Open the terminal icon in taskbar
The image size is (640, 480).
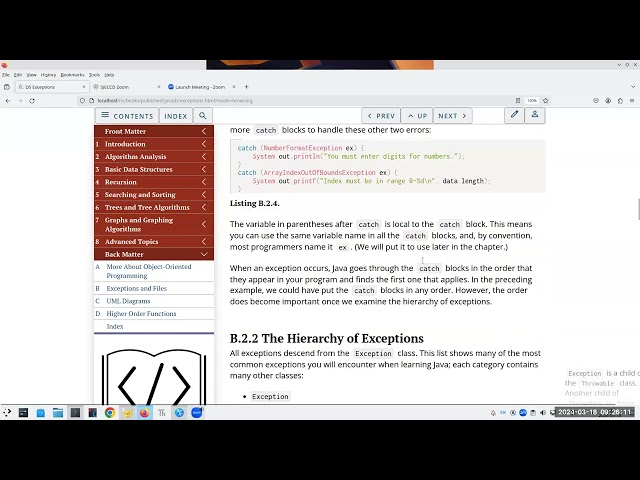pyautogui.click(x=75, y=413)
